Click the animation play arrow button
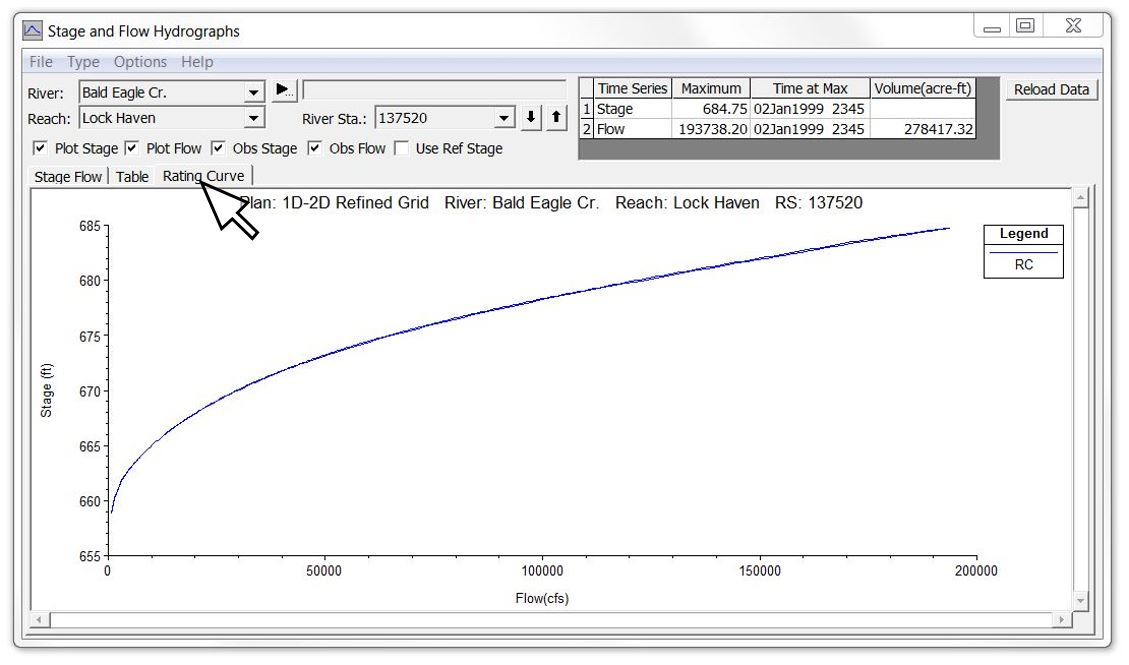1129x665 pixels. 284,91
